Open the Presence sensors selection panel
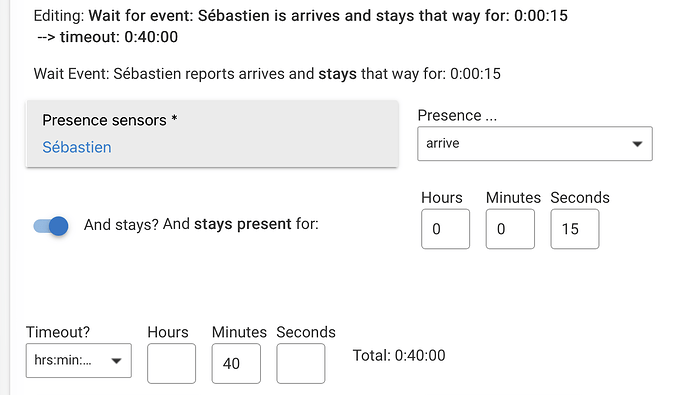Screen dimensions: 690x395 click(x=212, y=134)
